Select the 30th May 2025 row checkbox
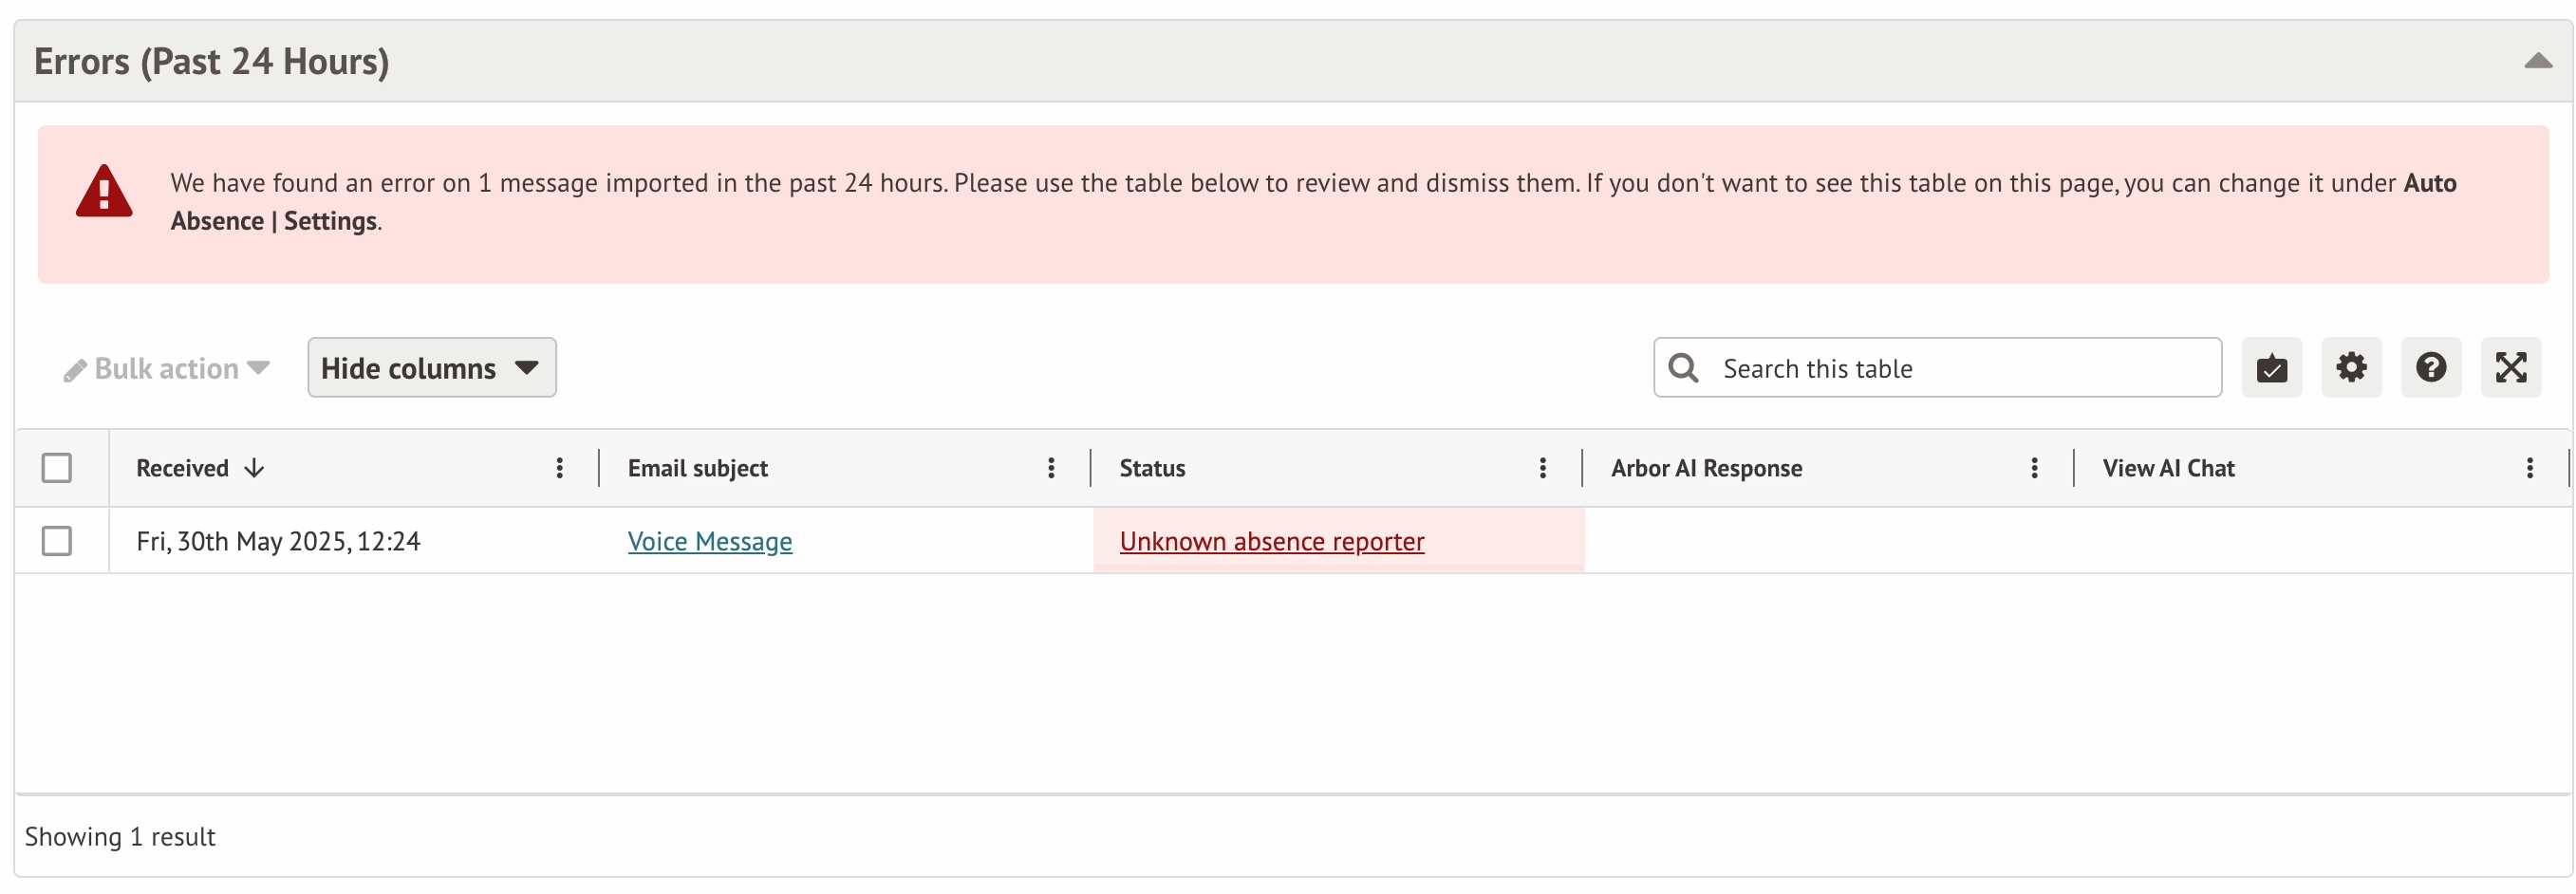The width and height of the screenshot is (2576, 894). click(57, 541)
